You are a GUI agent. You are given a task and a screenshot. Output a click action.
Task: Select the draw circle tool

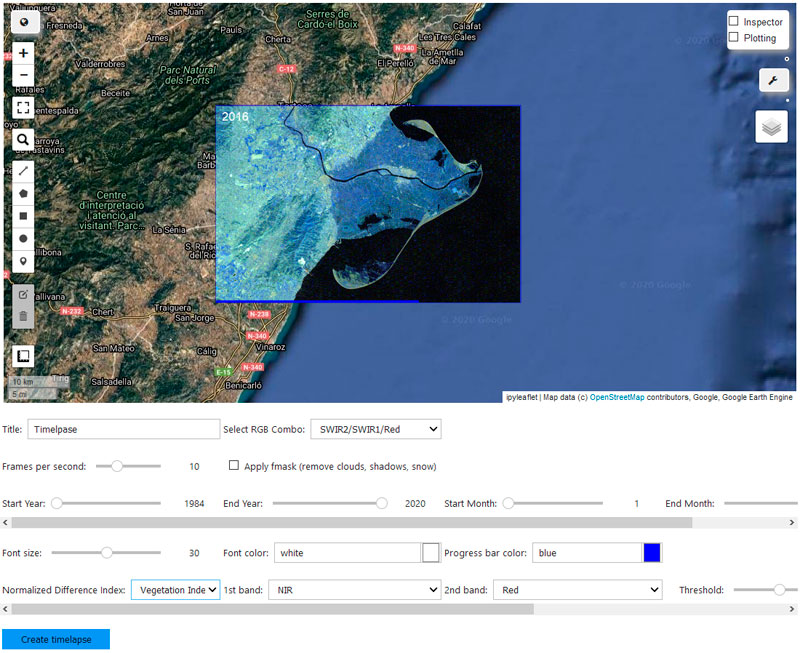click(x=23, y=238)
